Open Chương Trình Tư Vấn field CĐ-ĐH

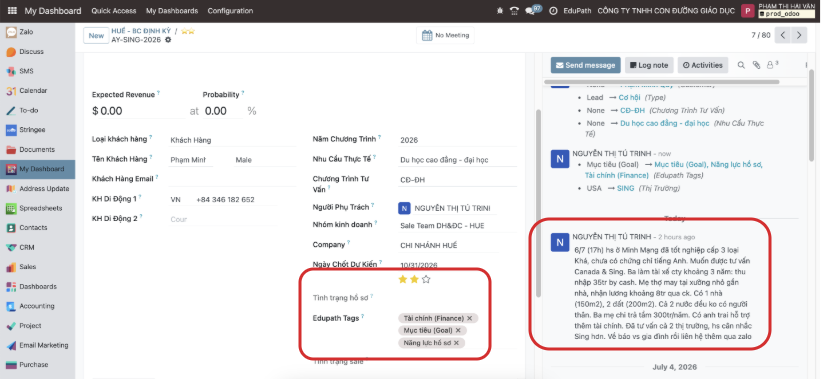click(457, 180)
